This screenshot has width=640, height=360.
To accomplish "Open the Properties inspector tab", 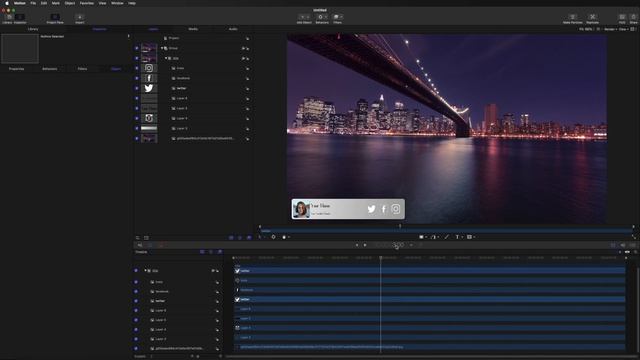I will (16, 69).
